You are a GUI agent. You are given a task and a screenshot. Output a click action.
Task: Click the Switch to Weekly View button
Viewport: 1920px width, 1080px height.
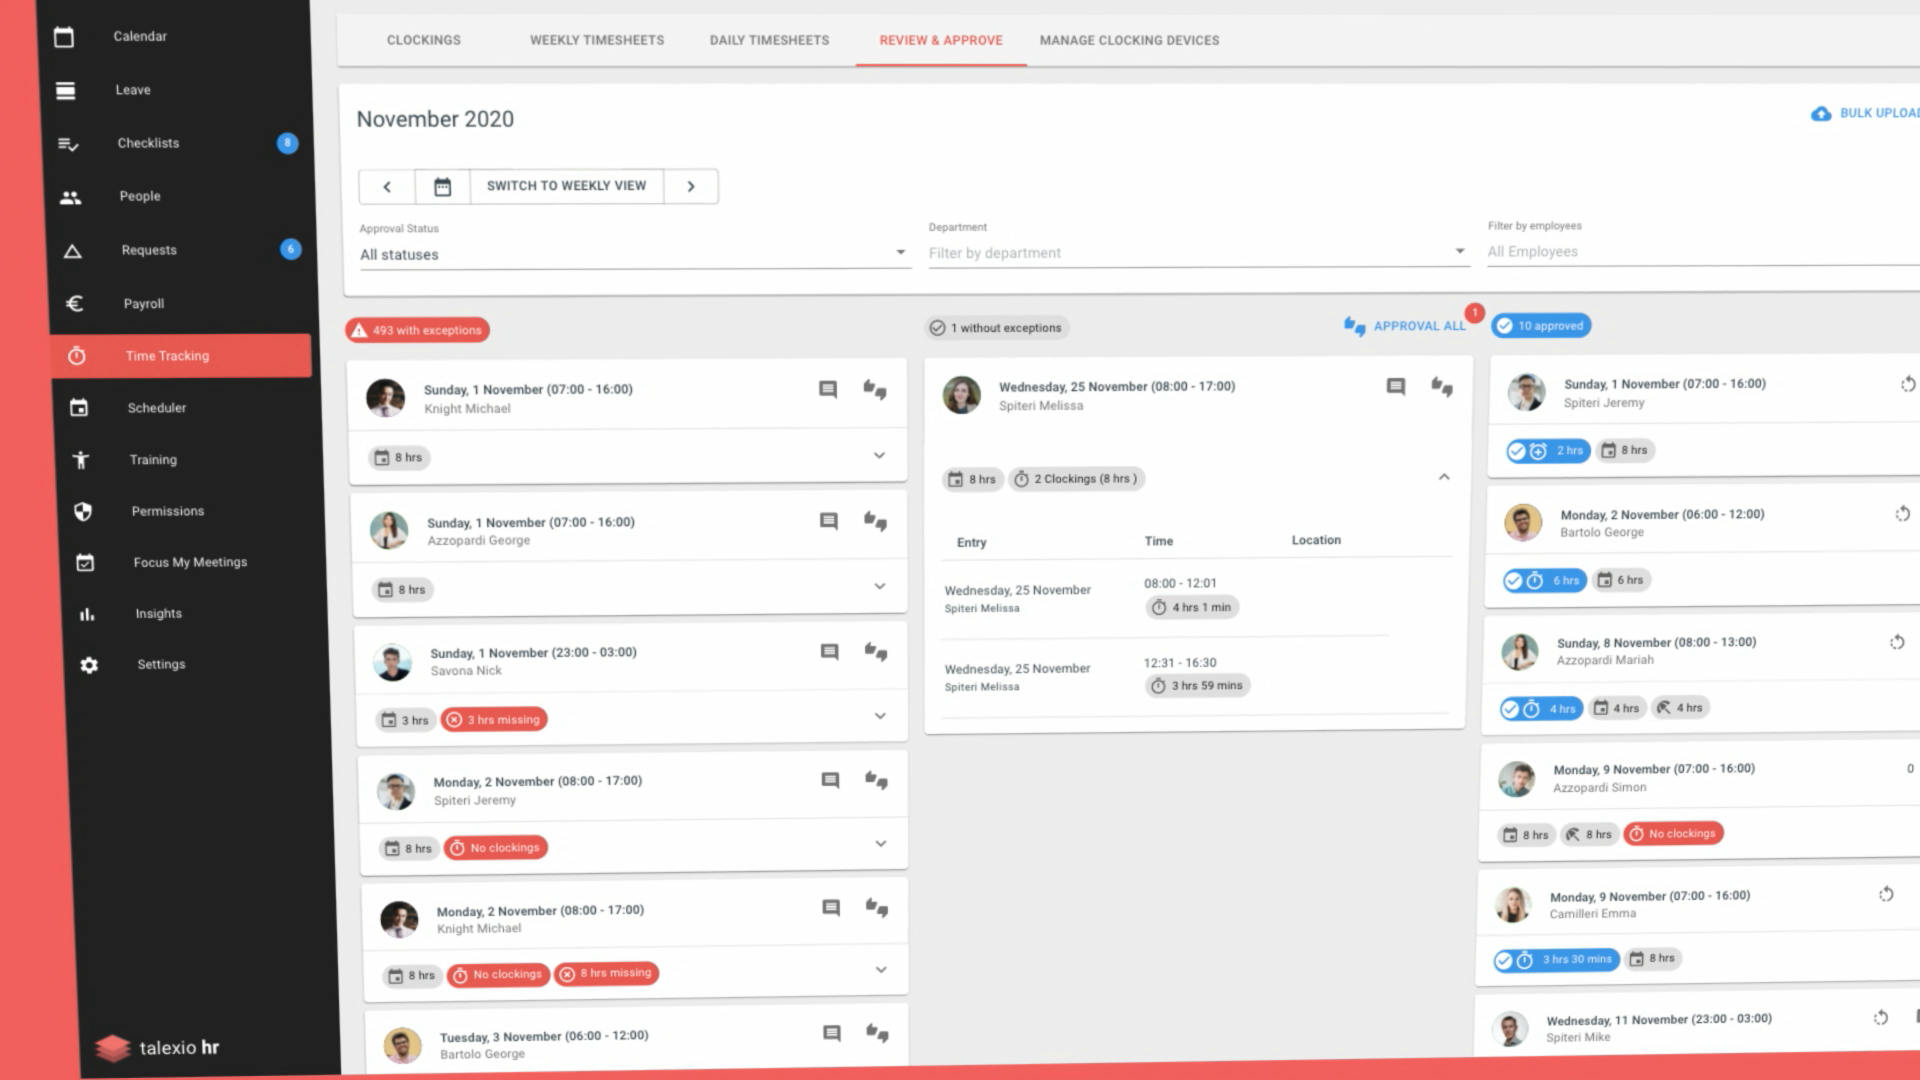[566, 185]
